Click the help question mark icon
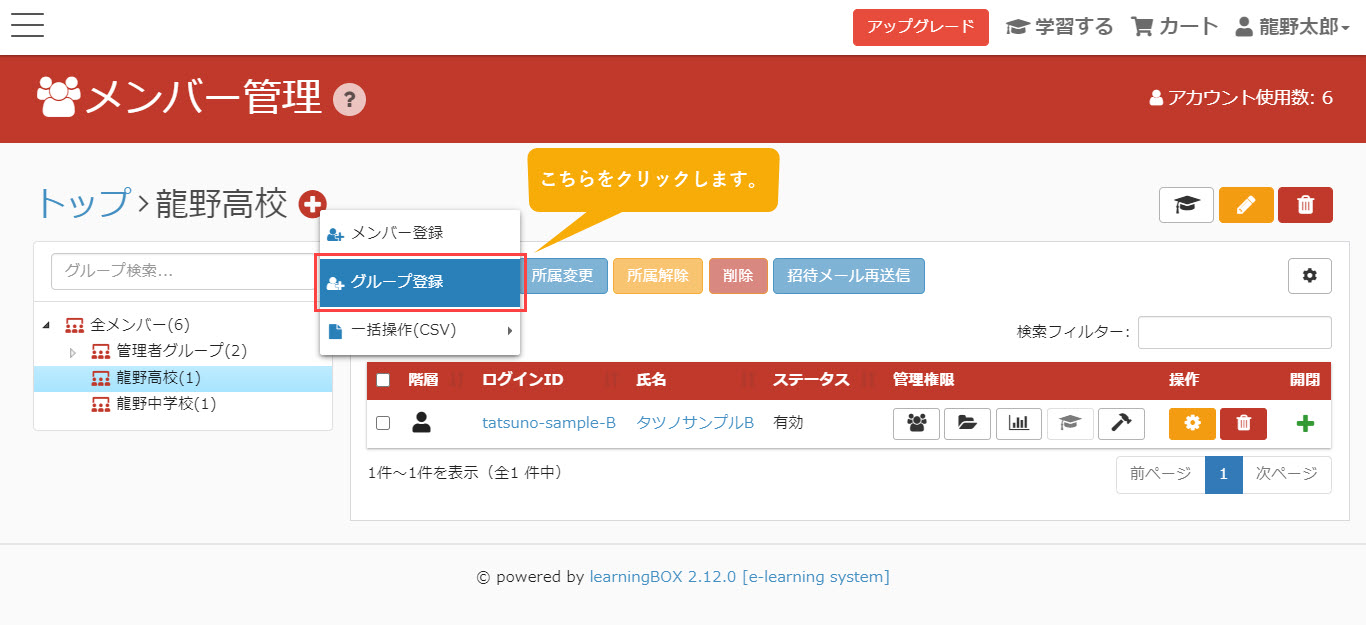 tap(349, 99)
